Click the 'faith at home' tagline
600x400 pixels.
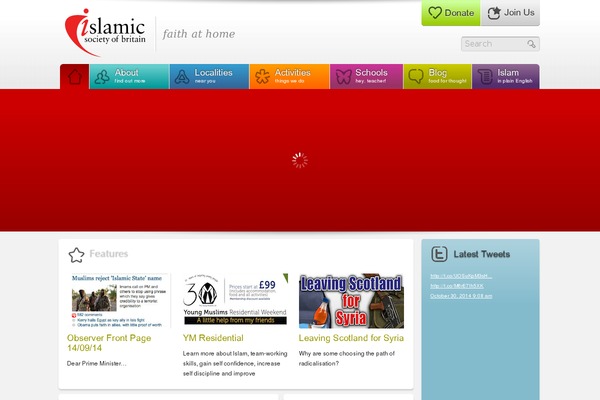coord(199,34)
